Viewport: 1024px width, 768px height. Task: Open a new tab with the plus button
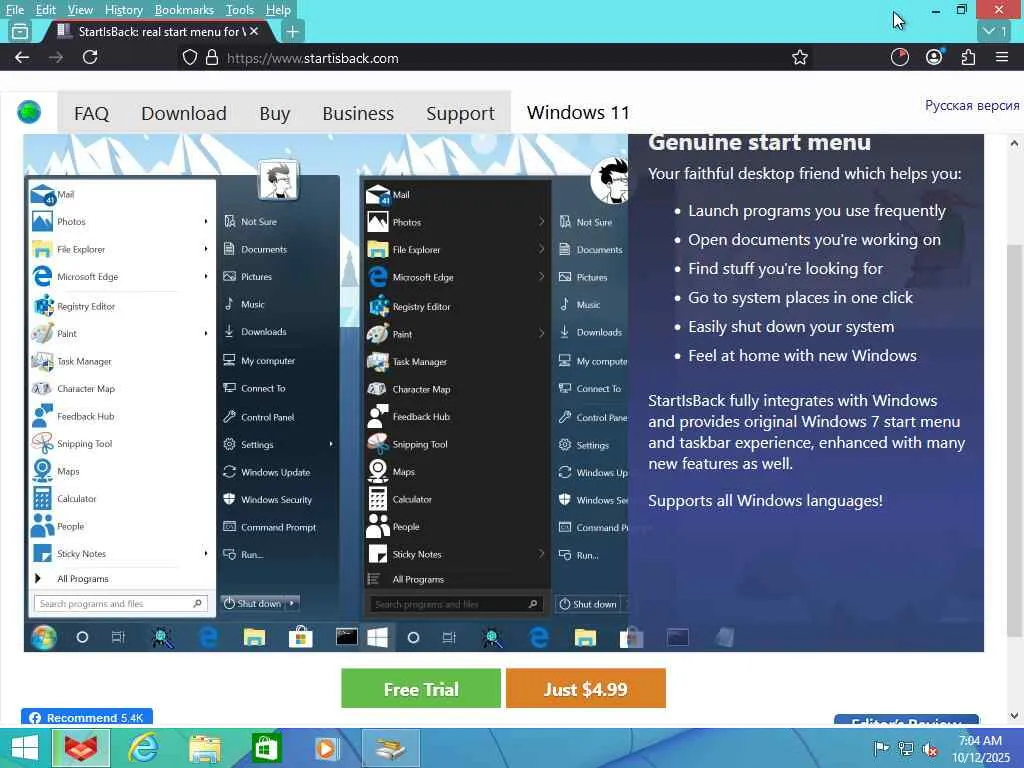click(293, 31)
